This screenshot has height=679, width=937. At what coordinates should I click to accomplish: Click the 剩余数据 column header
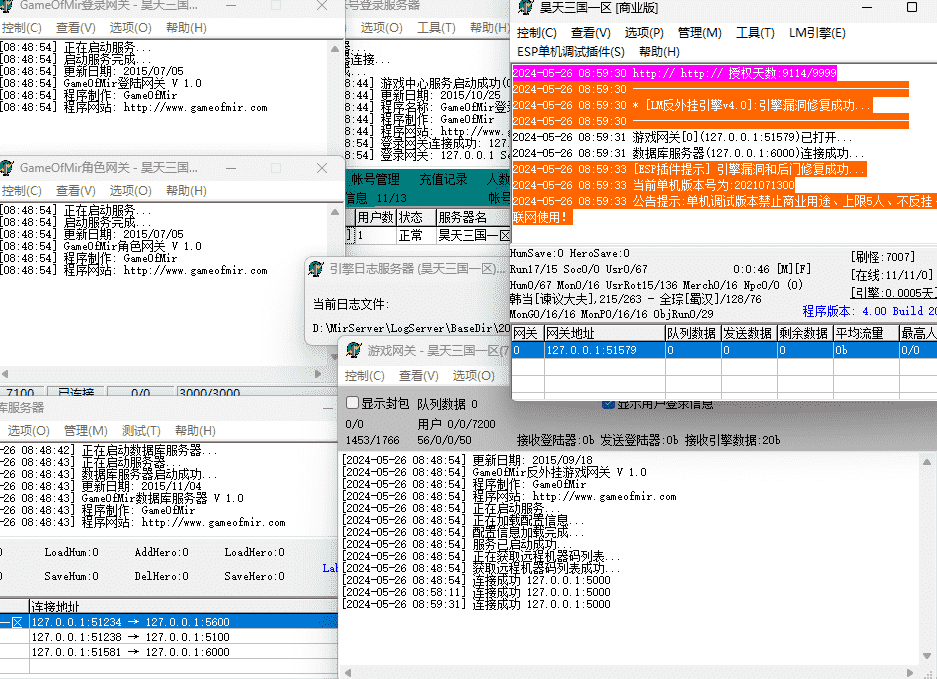805,334
